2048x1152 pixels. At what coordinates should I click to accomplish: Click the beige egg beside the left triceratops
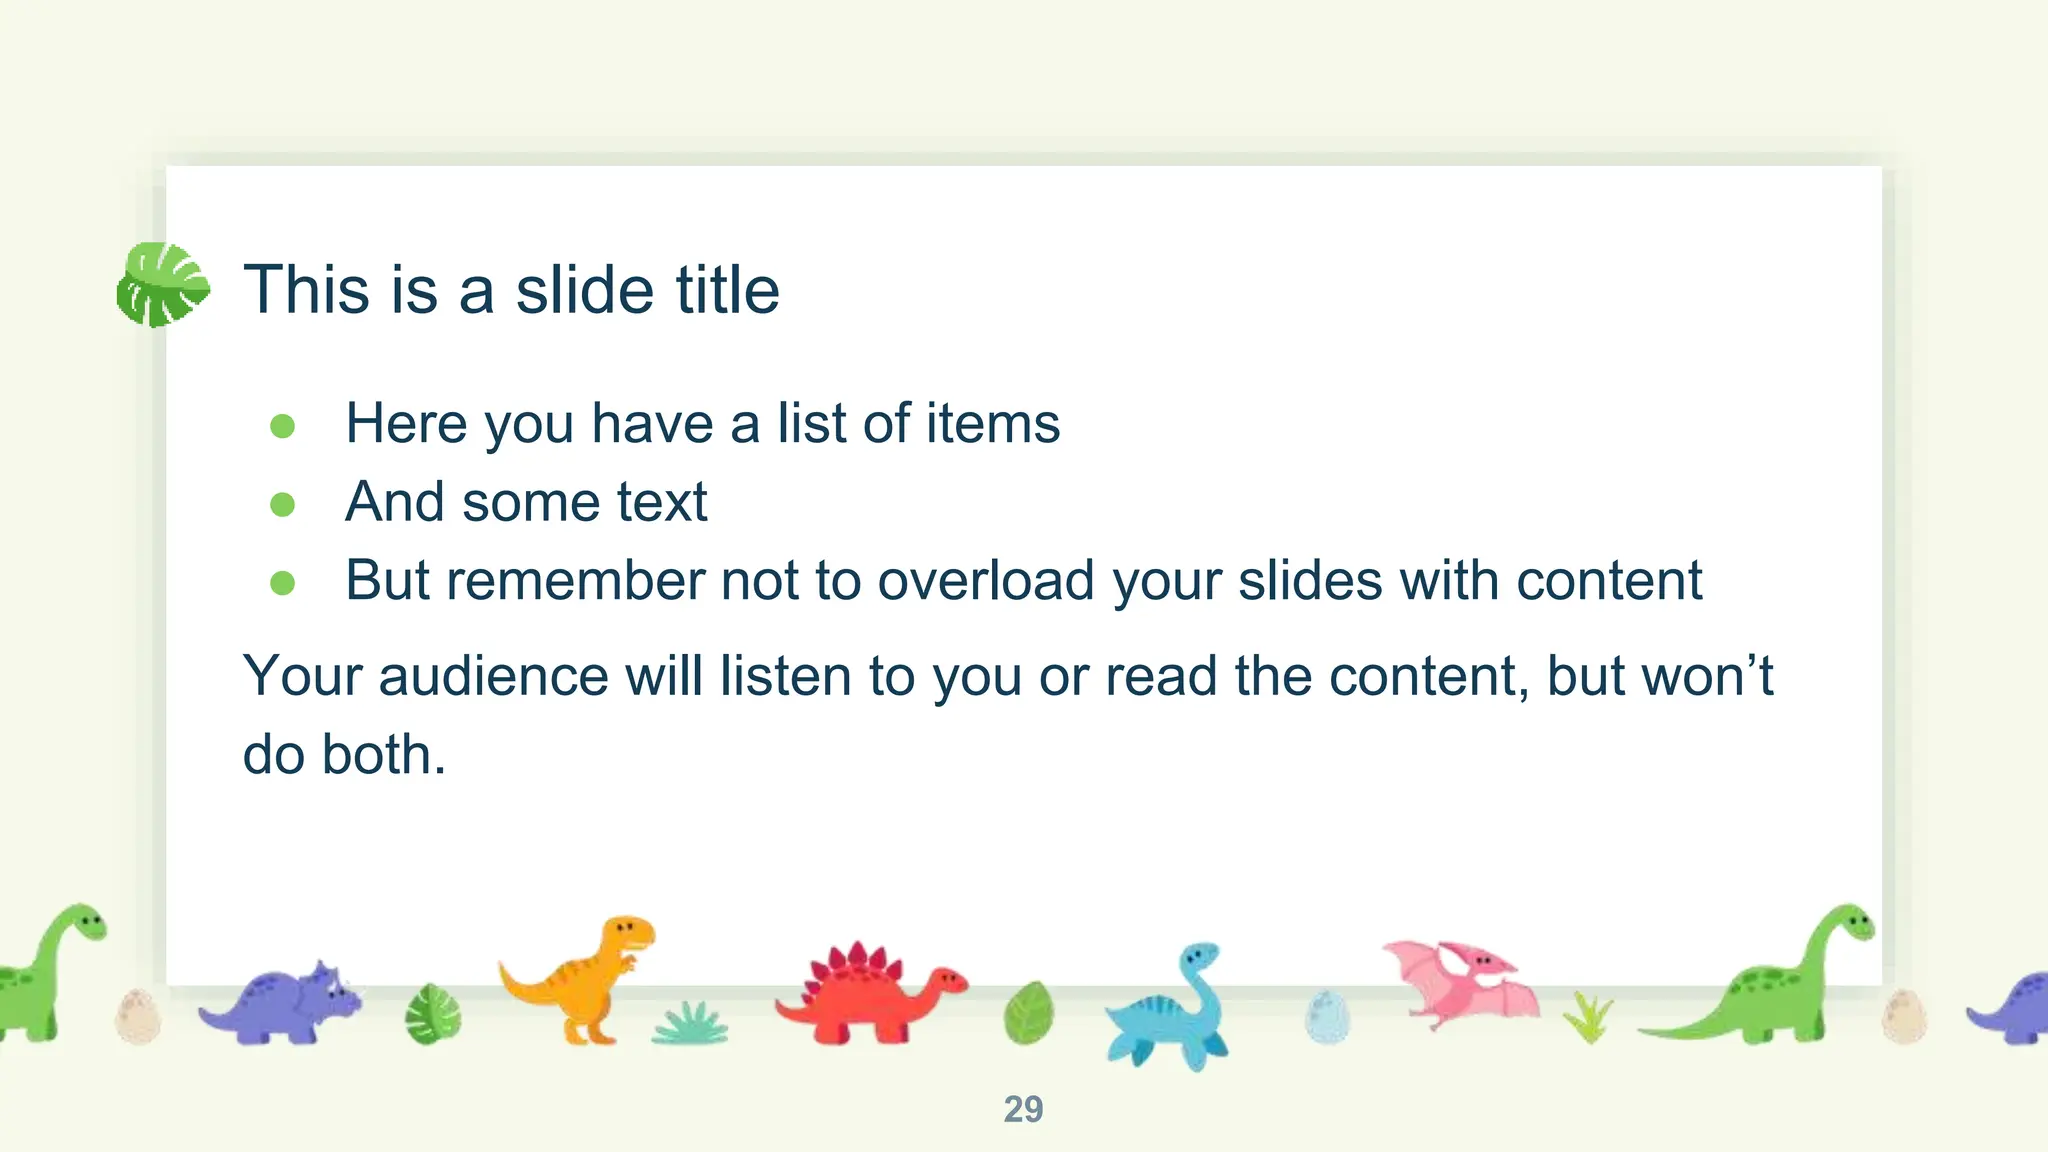(138, 1016)
